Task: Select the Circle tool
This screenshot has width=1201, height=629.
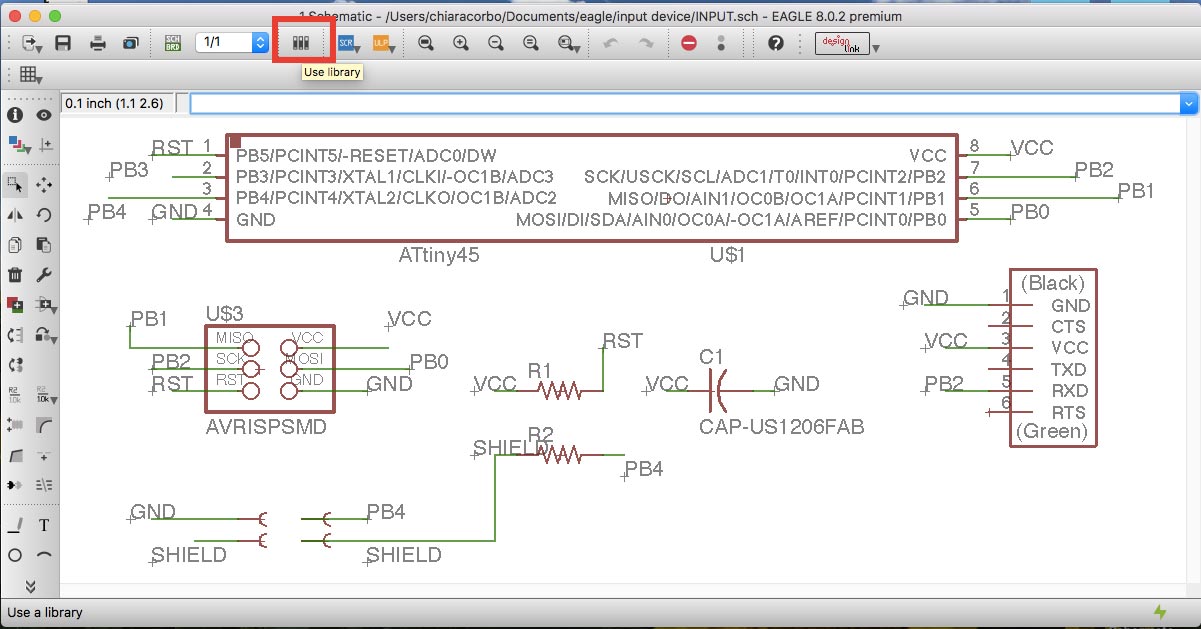Action: tap(15, 555)
